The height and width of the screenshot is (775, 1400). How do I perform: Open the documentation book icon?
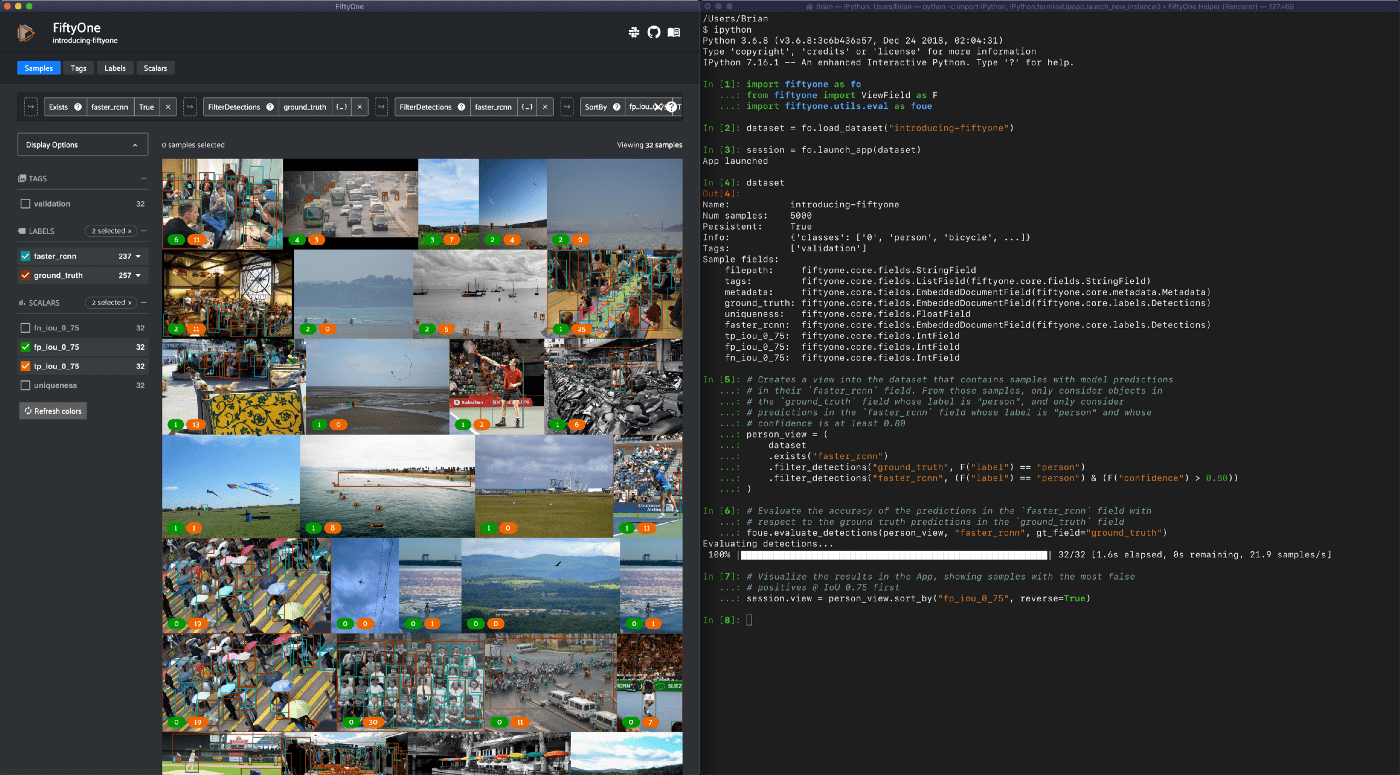pos(674,33)
